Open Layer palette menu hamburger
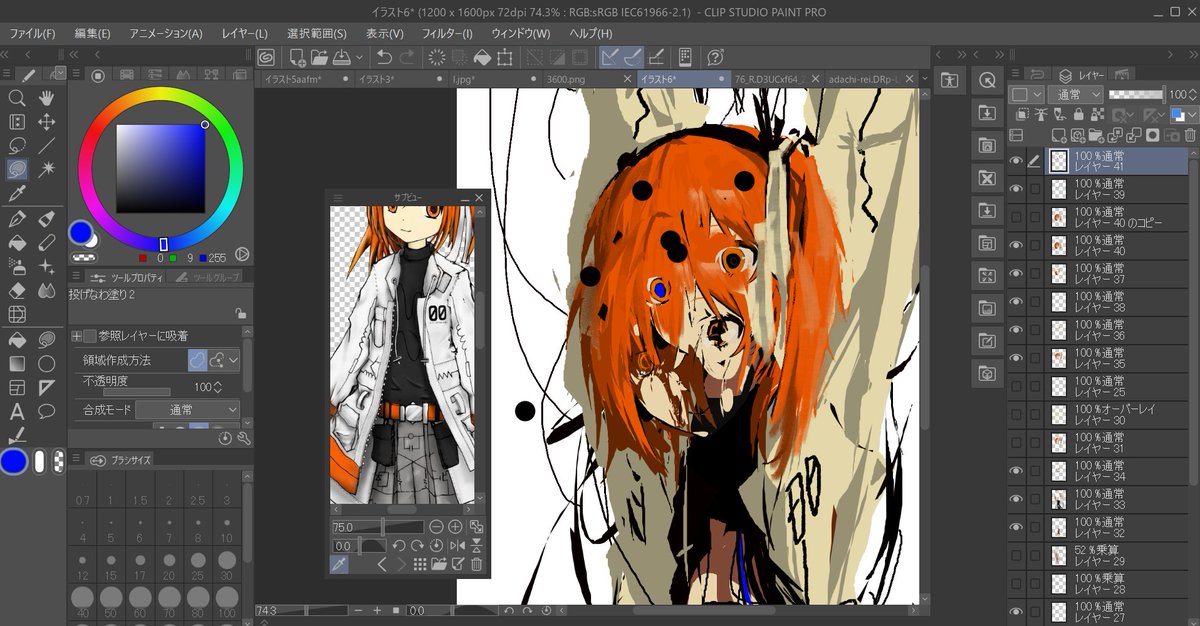The height and width of the screenshot is (626, 1200). [1014, 74]
